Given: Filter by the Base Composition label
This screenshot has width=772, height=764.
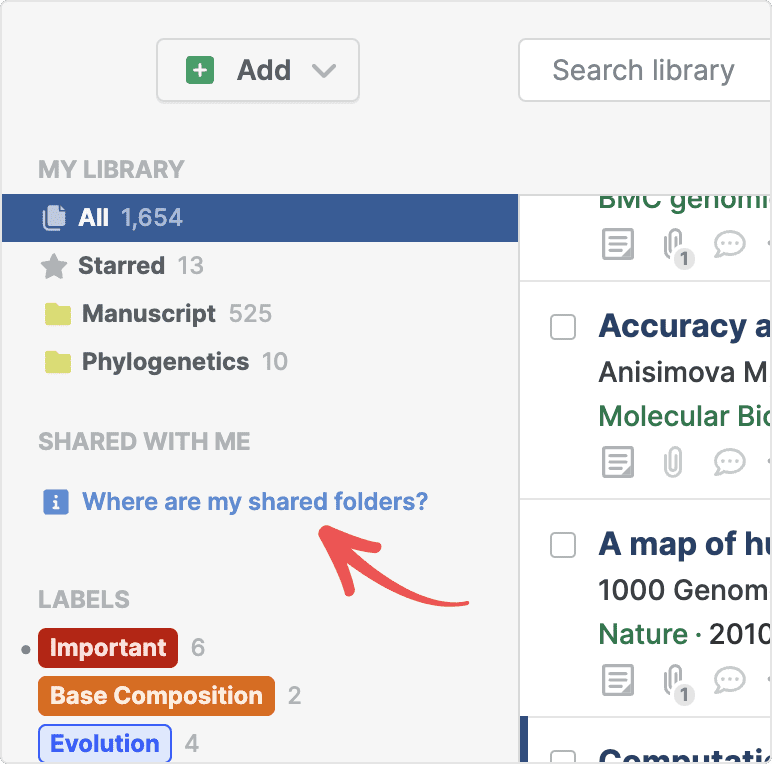Looking at the screenshot, I should click(x=156, y=696).
